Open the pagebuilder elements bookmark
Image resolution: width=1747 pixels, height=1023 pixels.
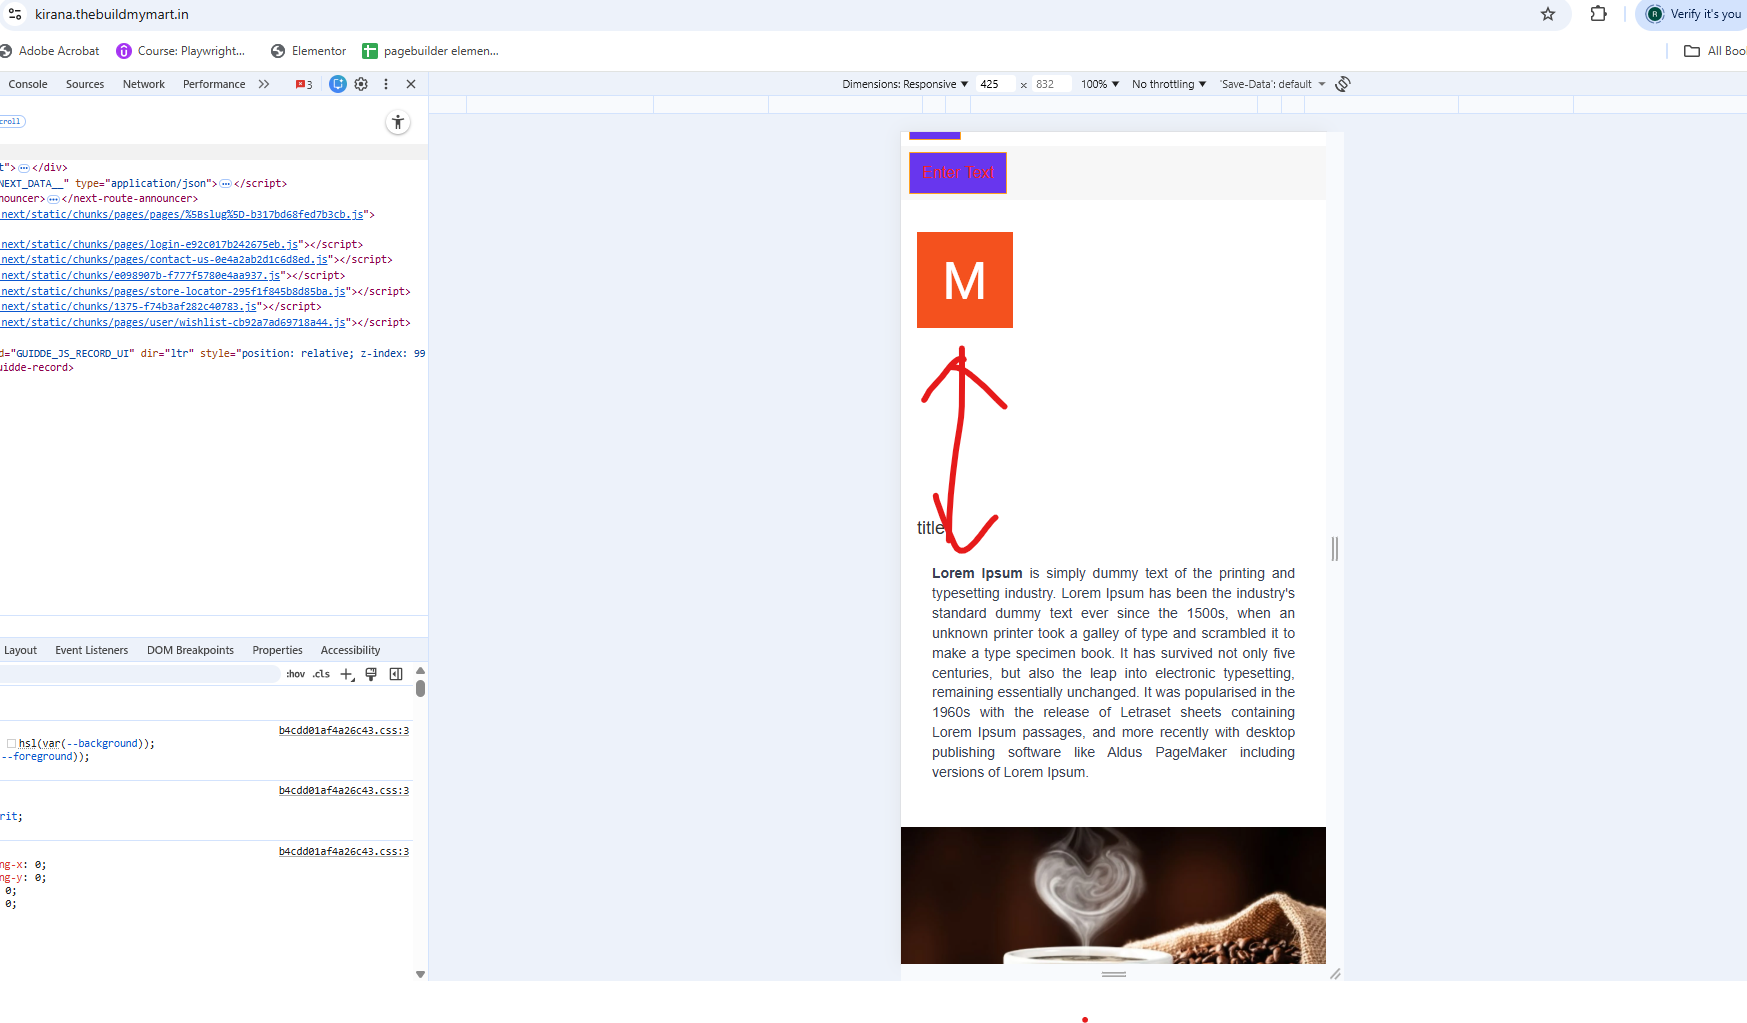click(x=431, y=51)
